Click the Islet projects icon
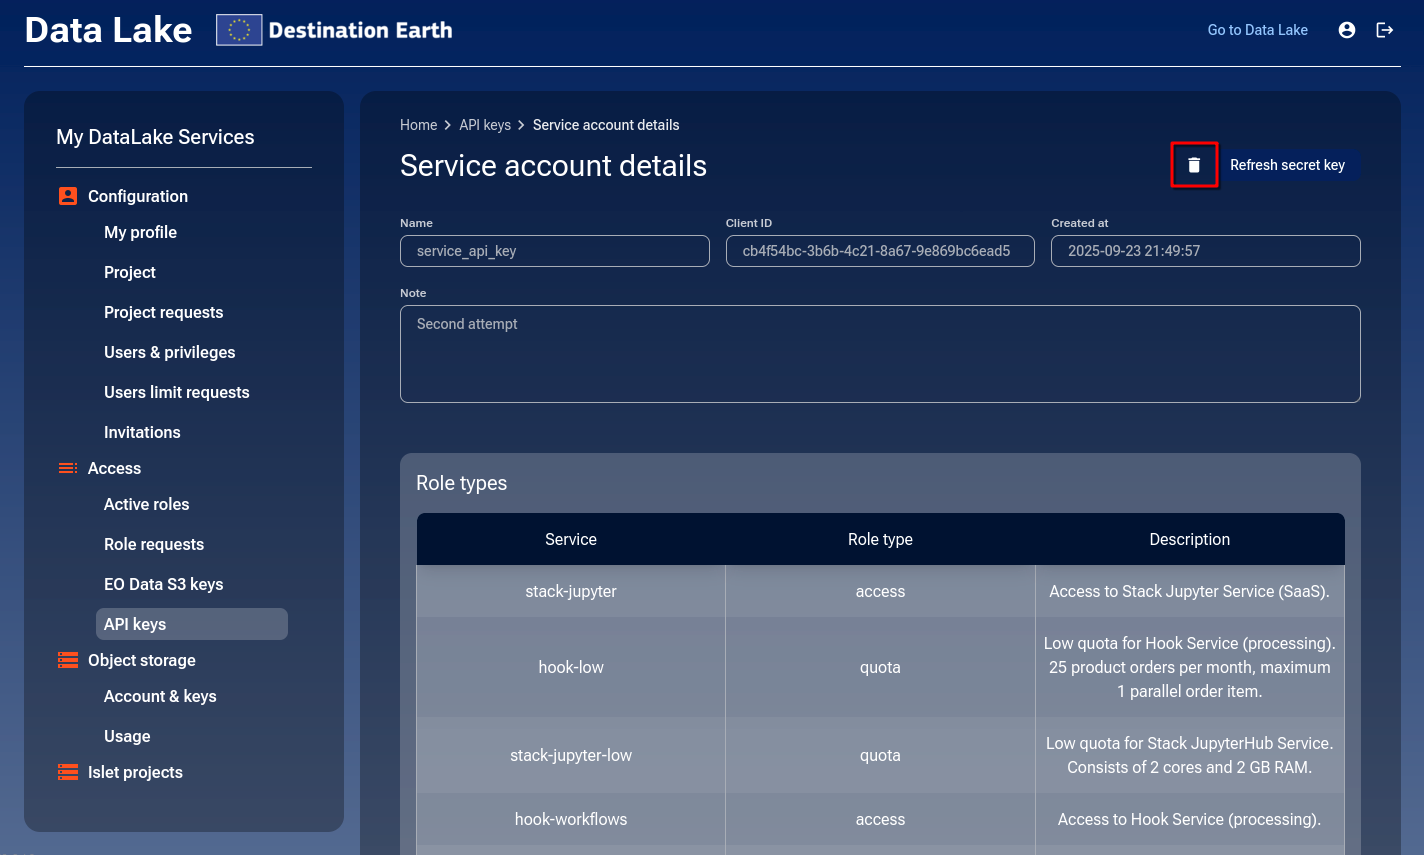Screen dimensions: 1424x855 (67, 772)
